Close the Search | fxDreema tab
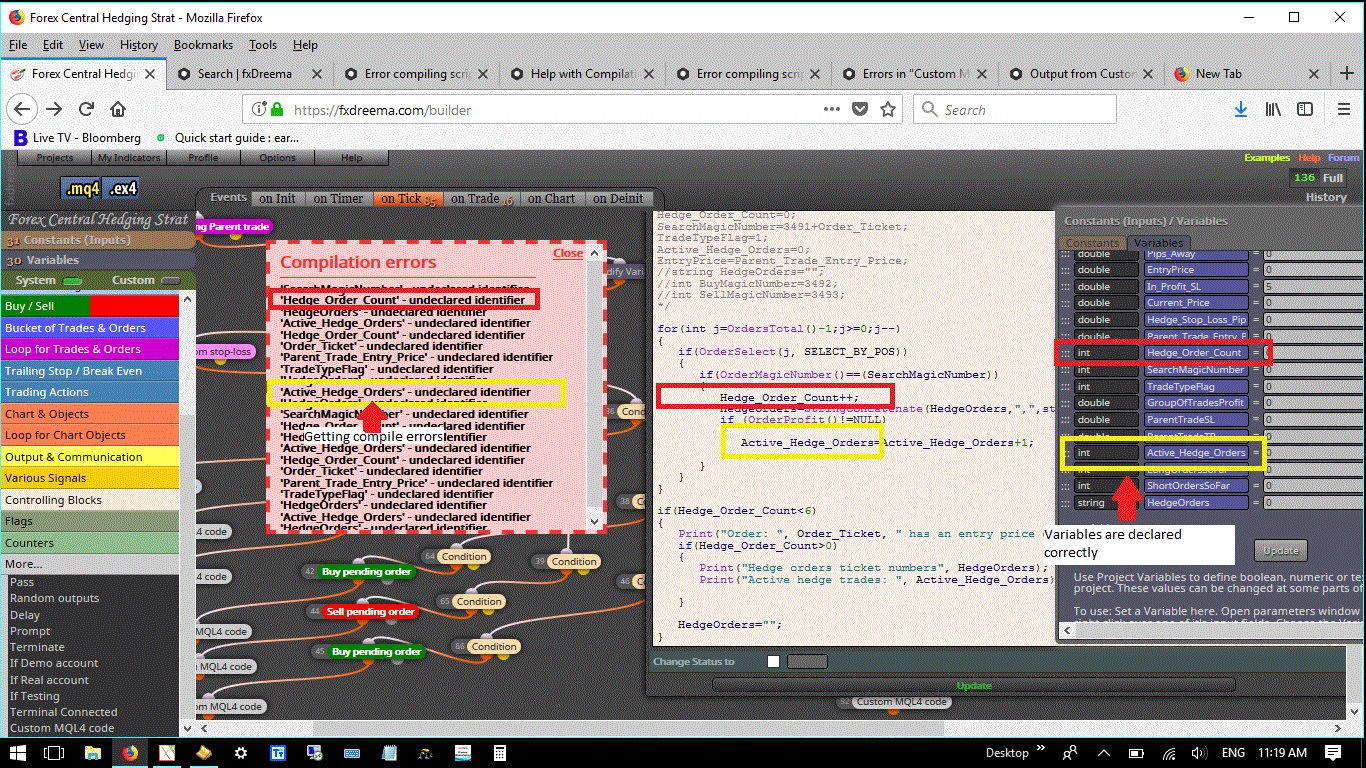The image size is (1366, 768). click(x=316, y=73)
